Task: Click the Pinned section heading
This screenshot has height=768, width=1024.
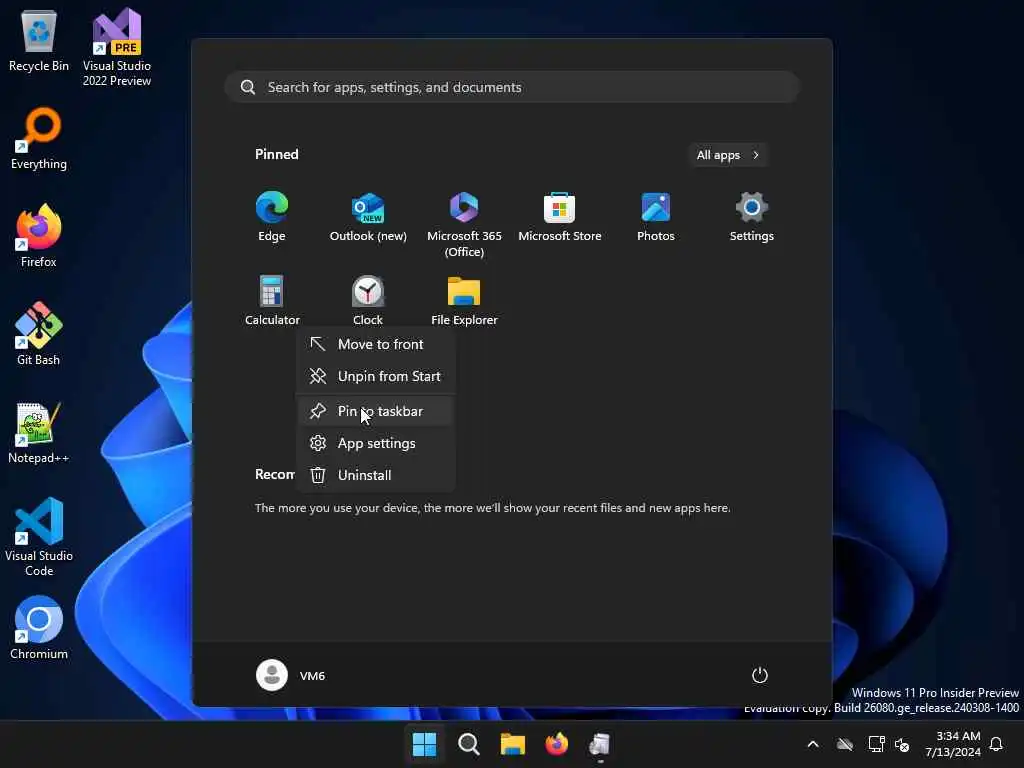Action: [277, 154]
